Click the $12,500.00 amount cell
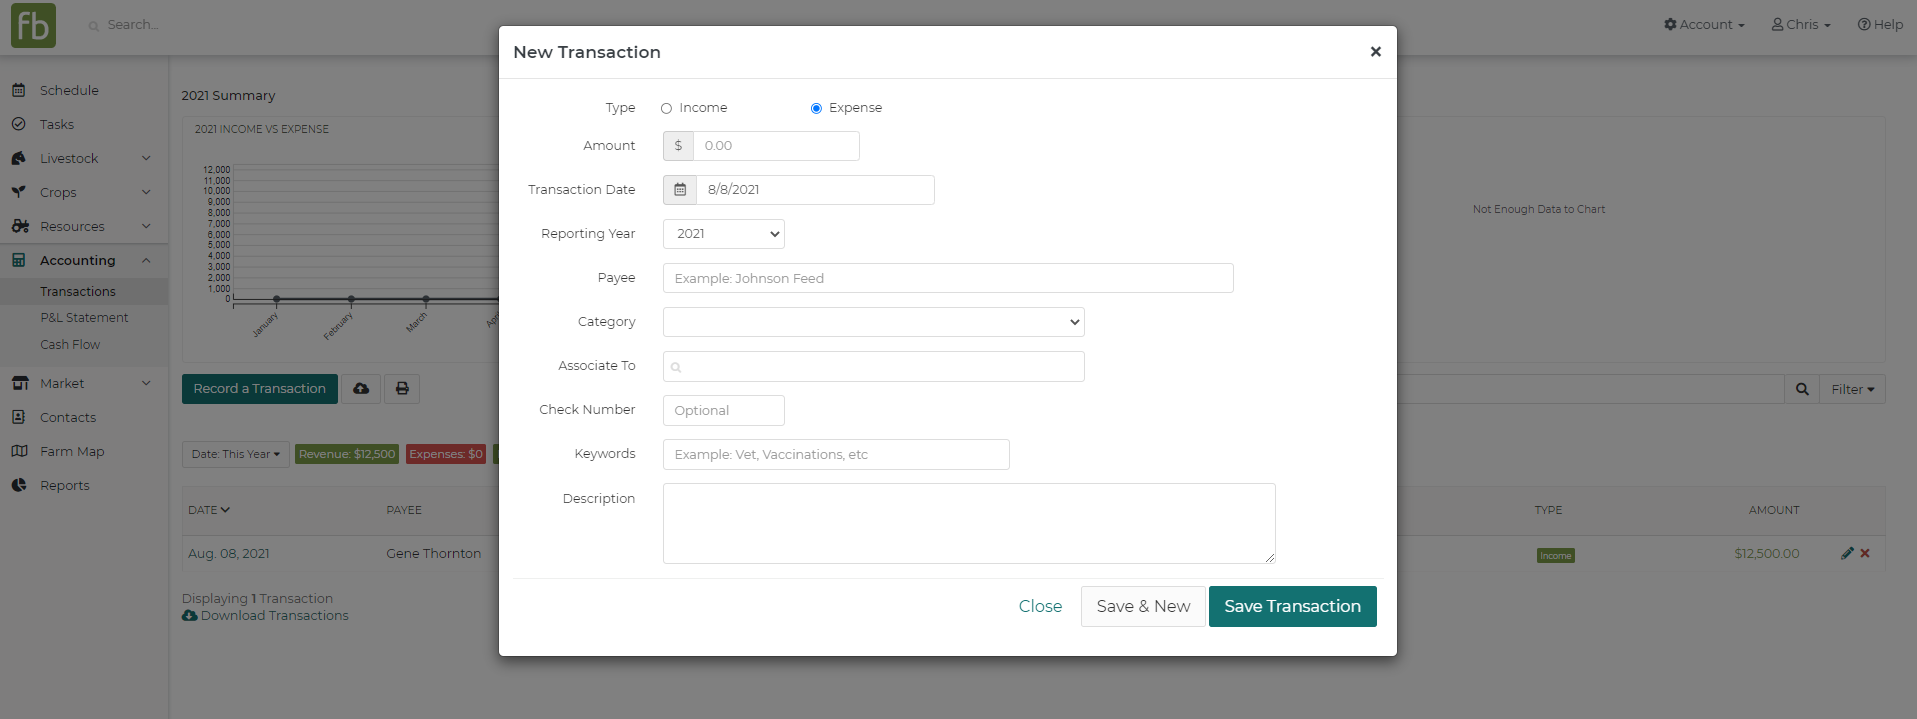Image resolution: width=1917 pixels, height=719 pixels. [x=1766, y=553]
